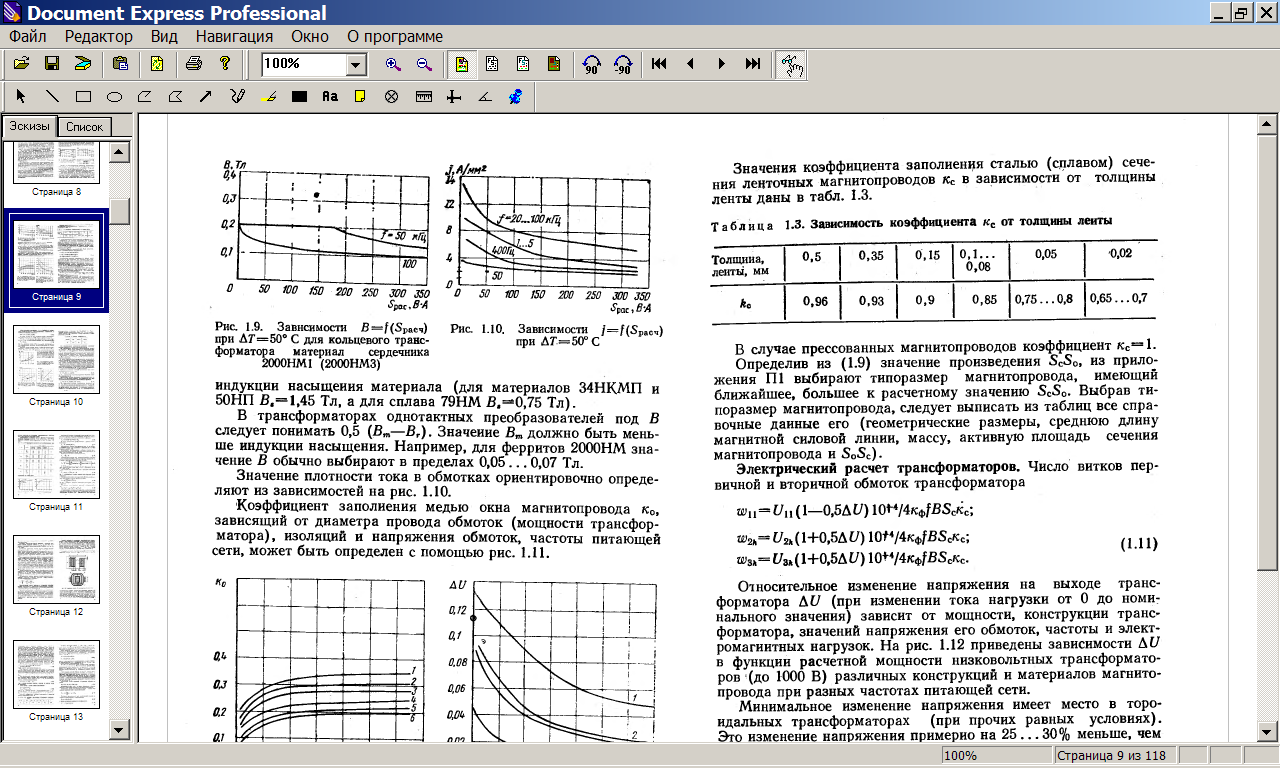Screen dimensions: 1280x768
Task: Open the 100% zoom dropdown
Action: click(356, 65)
